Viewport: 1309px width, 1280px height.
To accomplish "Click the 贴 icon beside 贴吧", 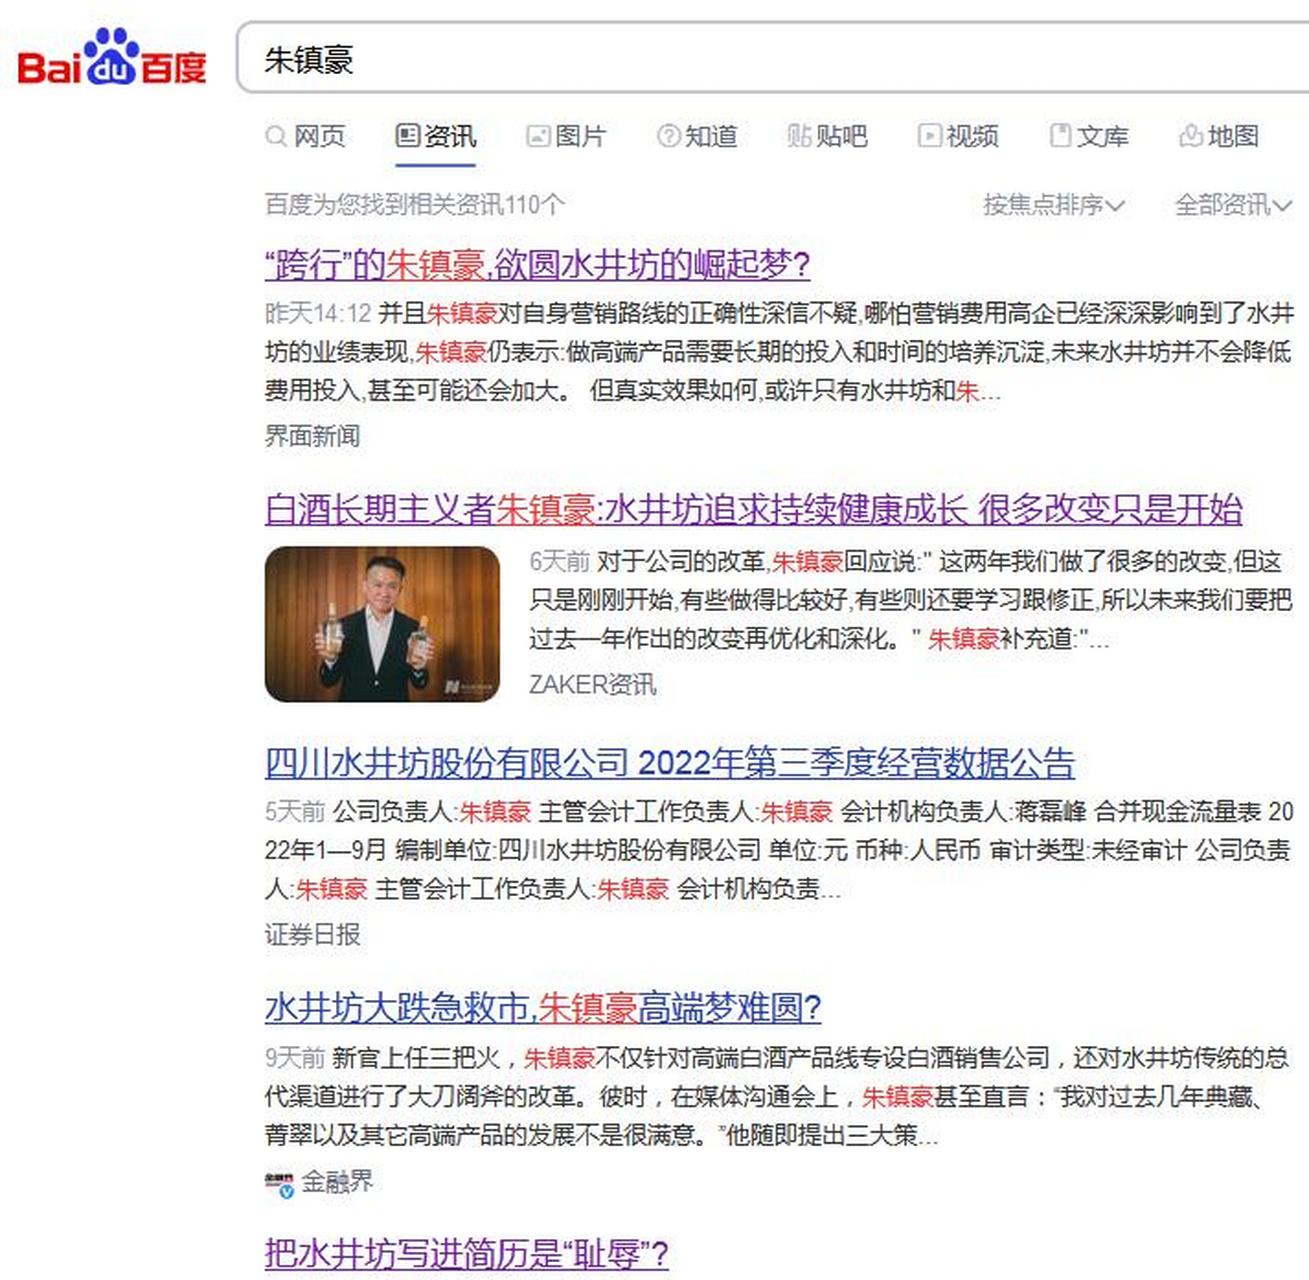I will click(799, 135).
